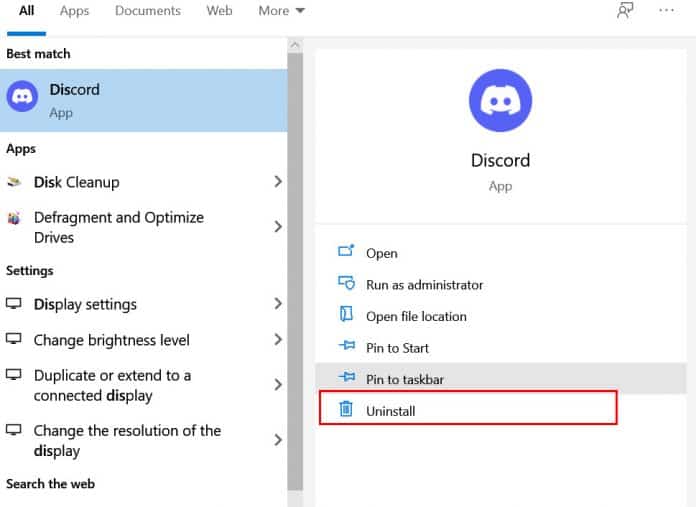This screenshot has width=696, height=507.
Task: Expand the More filter dropdown
Action: coord(281,11)
